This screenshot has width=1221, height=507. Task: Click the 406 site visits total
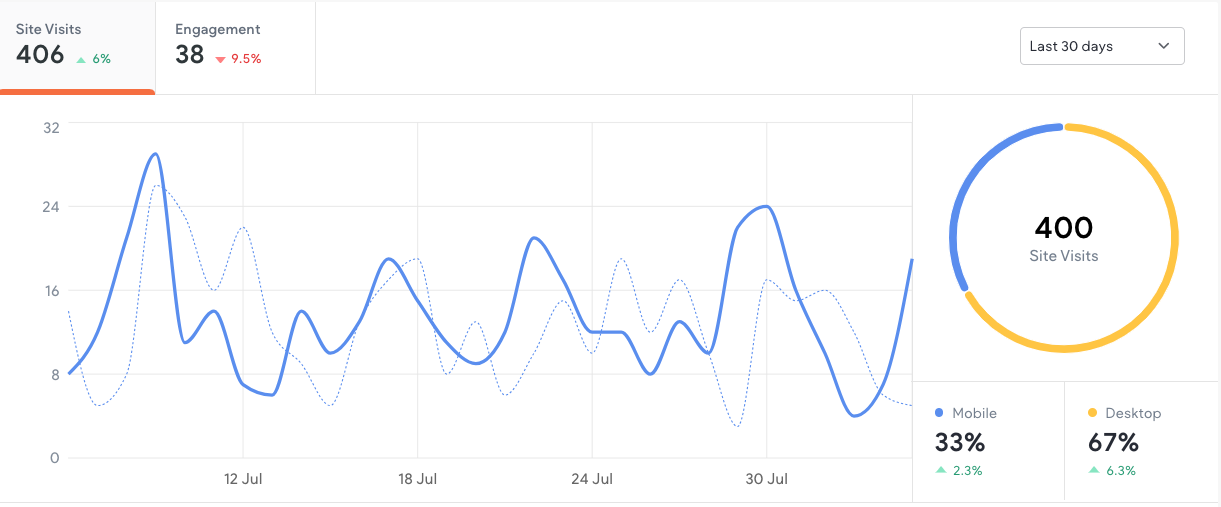pyautogui.click(x=40, y=54)
